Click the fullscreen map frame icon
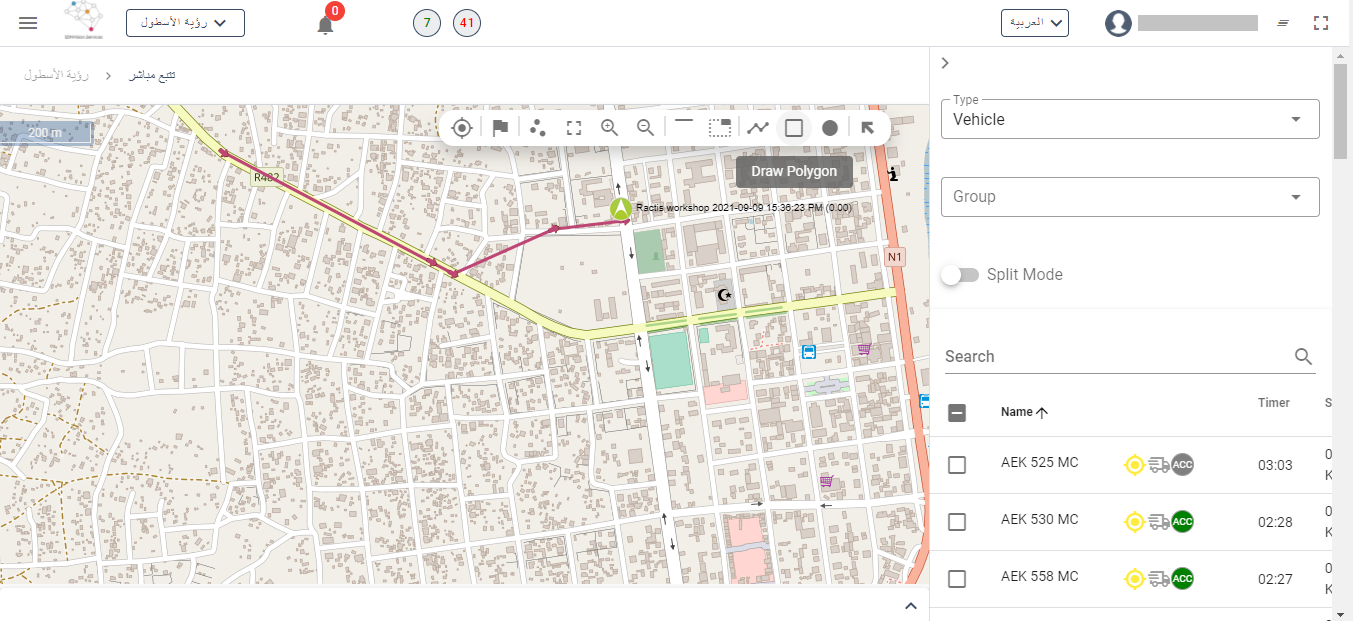This screenshot has width=1353, height=621. point(573,128)
